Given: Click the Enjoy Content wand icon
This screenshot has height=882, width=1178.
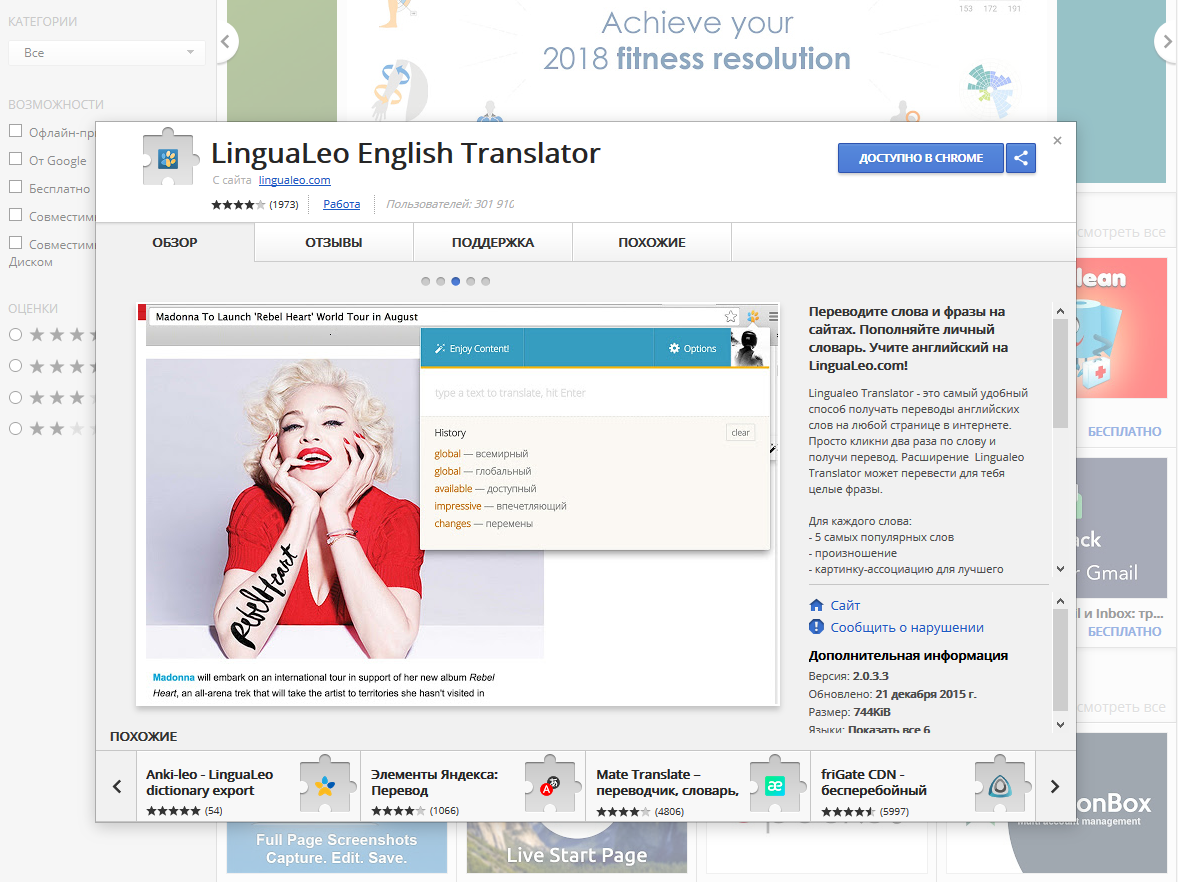Looking at the screenshot, I should (x=440, y=349).
